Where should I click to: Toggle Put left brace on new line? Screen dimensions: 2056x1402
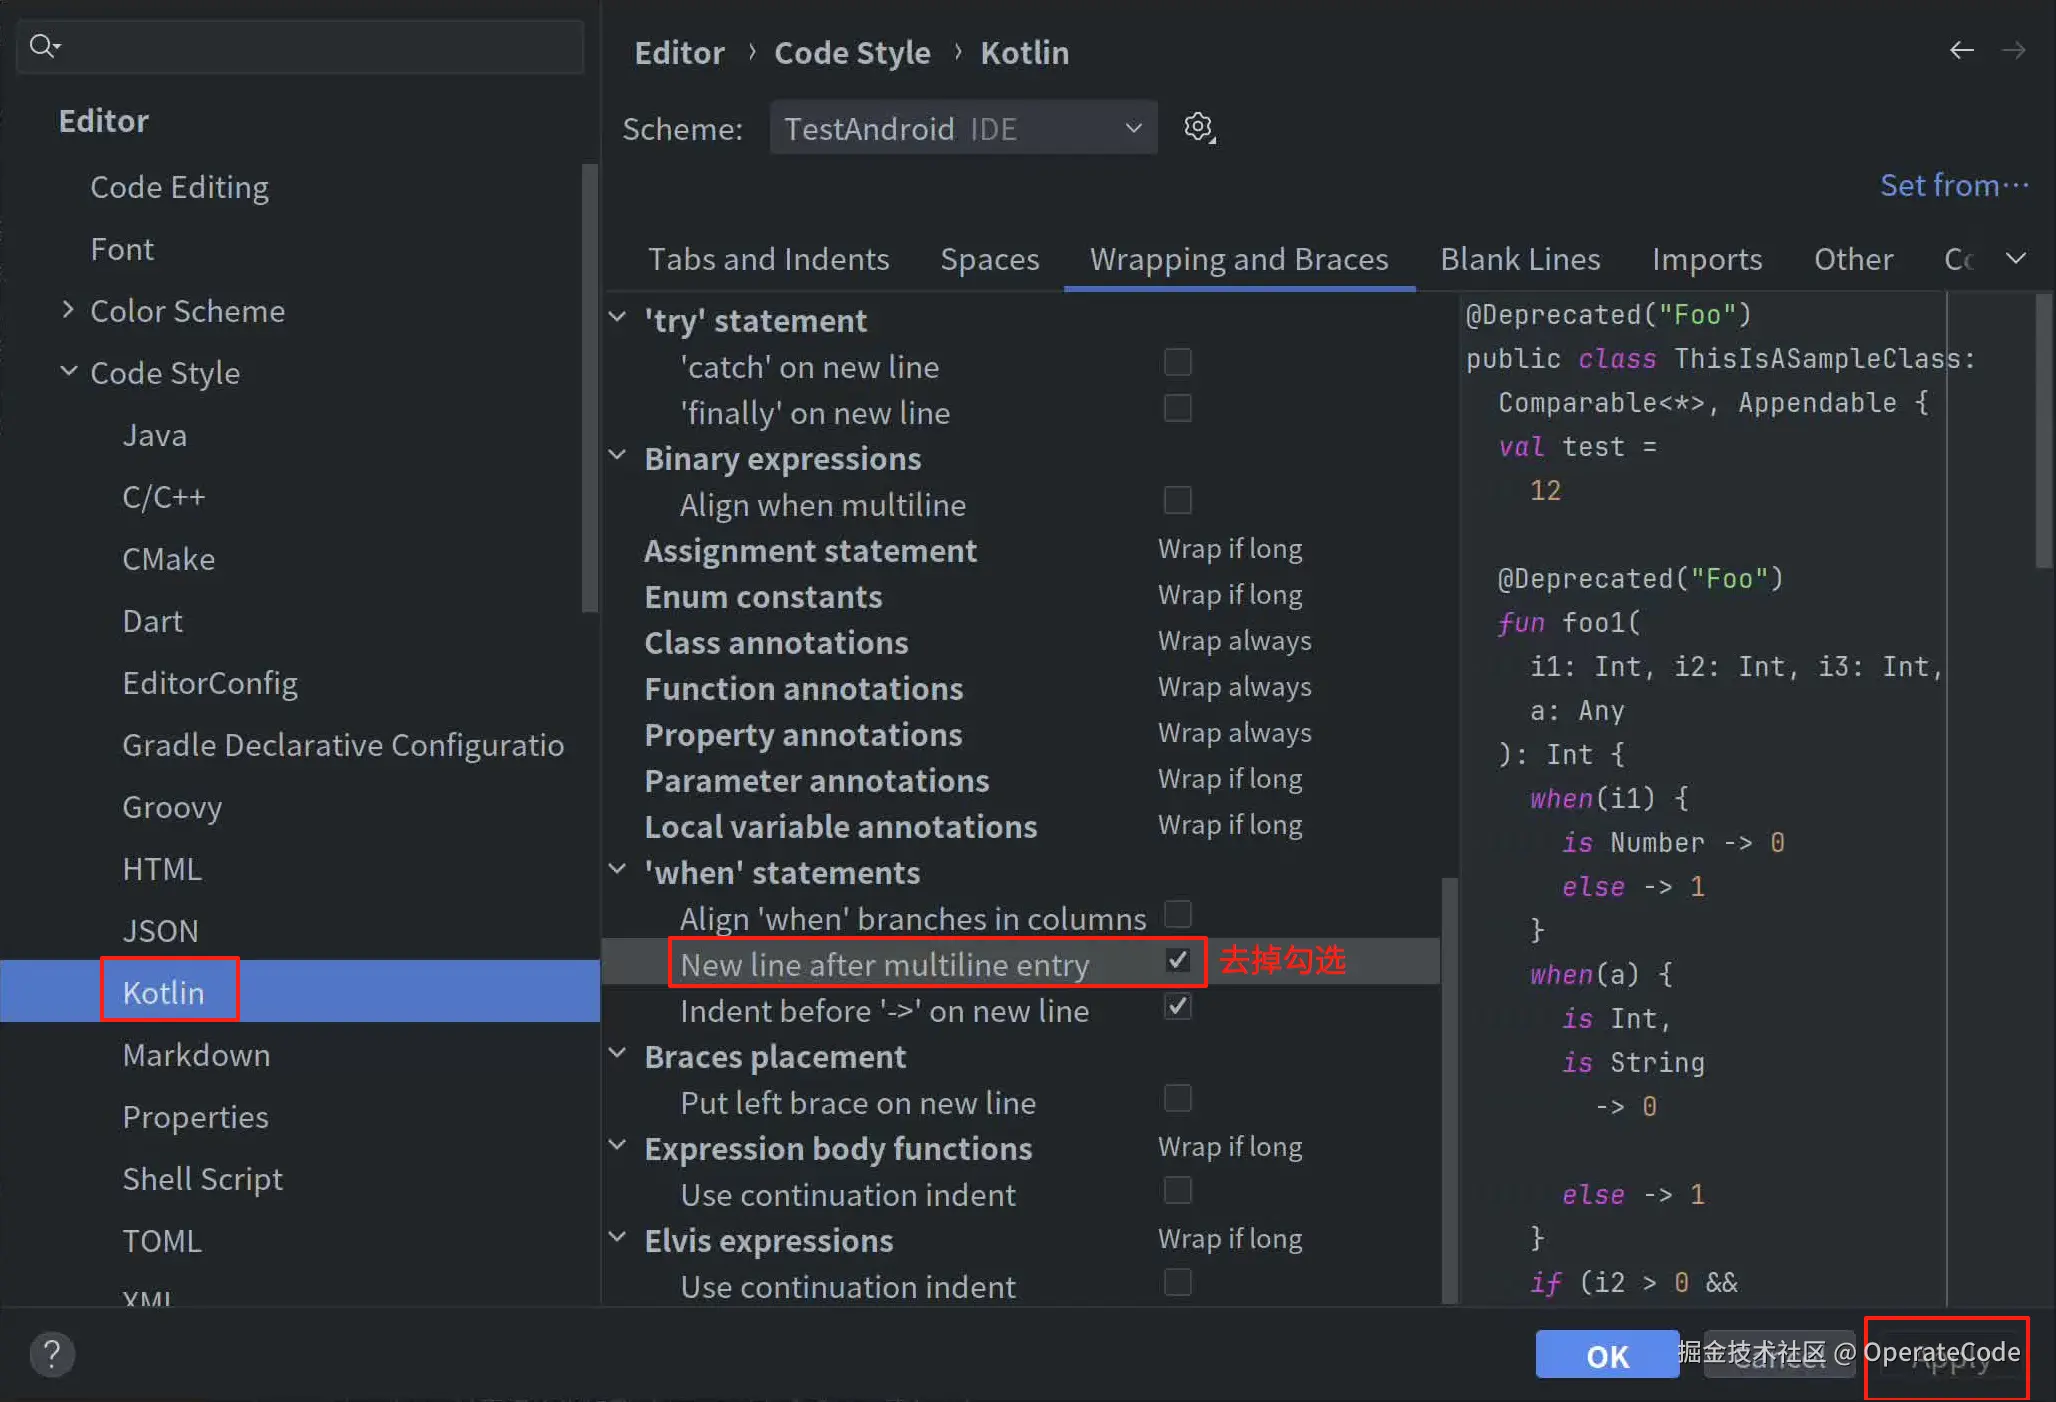(x=1178, y=1099)
